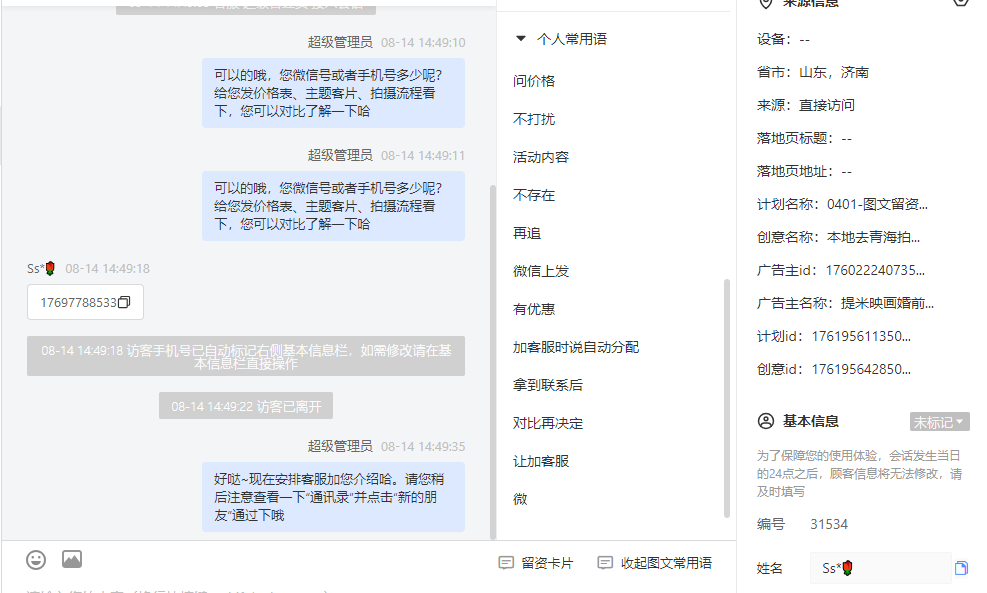Click the 设备 info row
The height and width of the screenshot is (593, 987).
coord(783,39)
